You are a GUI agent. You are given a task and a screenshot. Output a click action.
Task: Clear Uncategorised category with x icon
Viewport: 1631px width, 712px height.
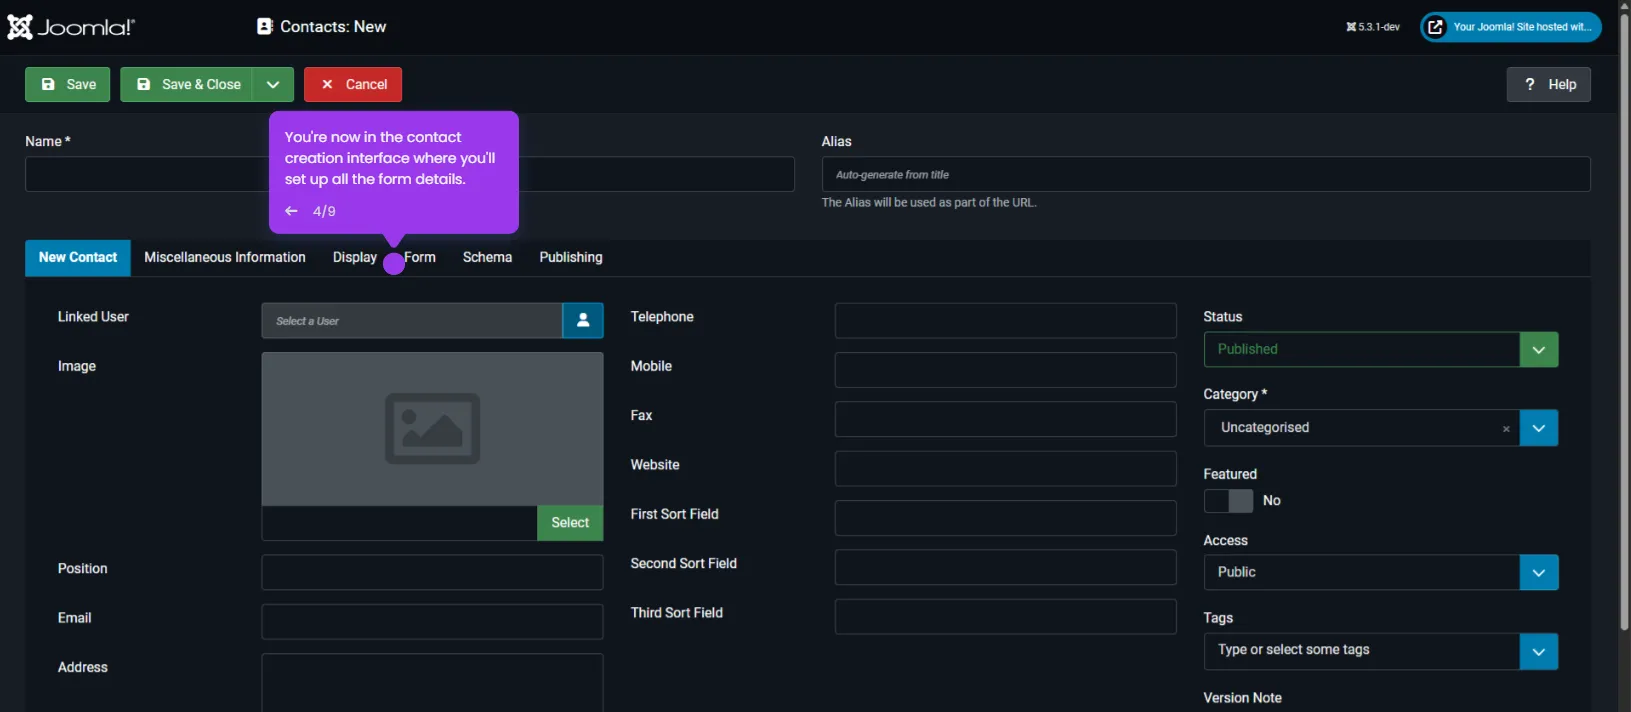[1506, 429]
